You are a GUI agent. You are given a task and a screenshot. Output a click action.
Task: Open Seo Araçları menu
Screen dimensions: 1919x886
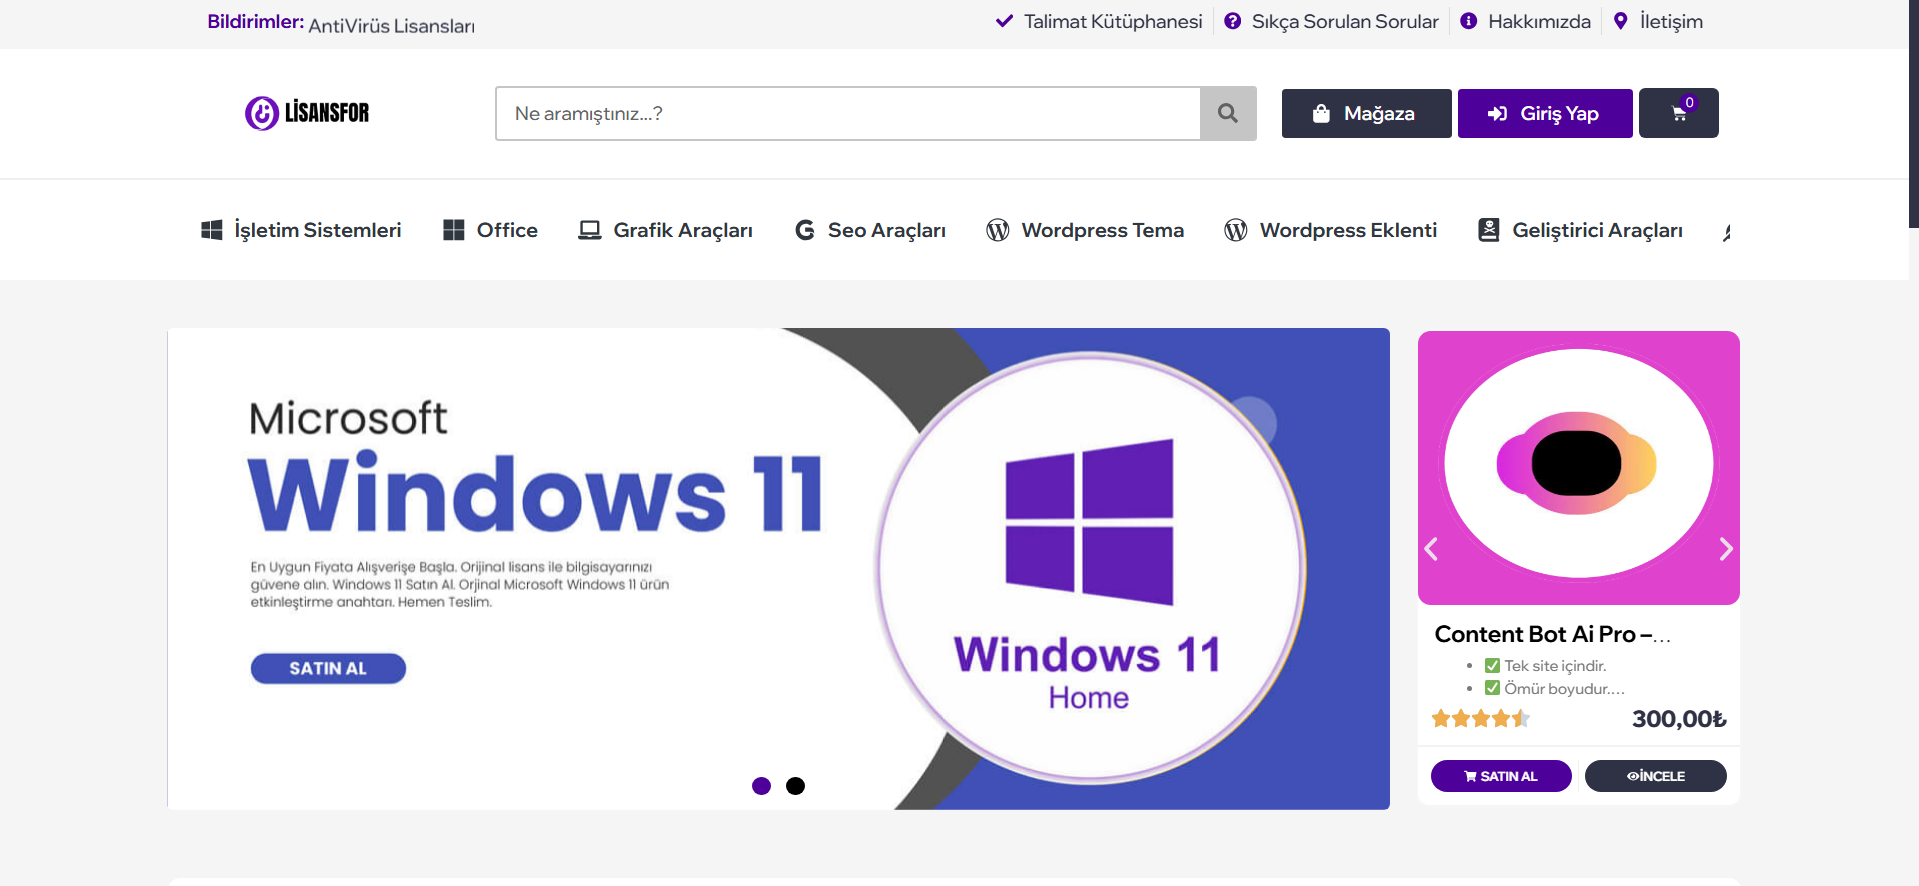pos(870,230)
